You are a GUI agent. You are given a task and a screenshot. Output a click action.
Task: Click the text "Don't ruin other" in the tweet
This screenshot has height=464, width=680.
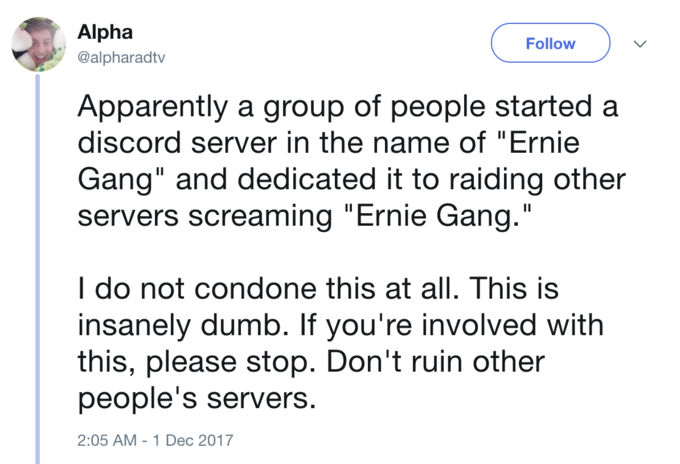(435, 361)
